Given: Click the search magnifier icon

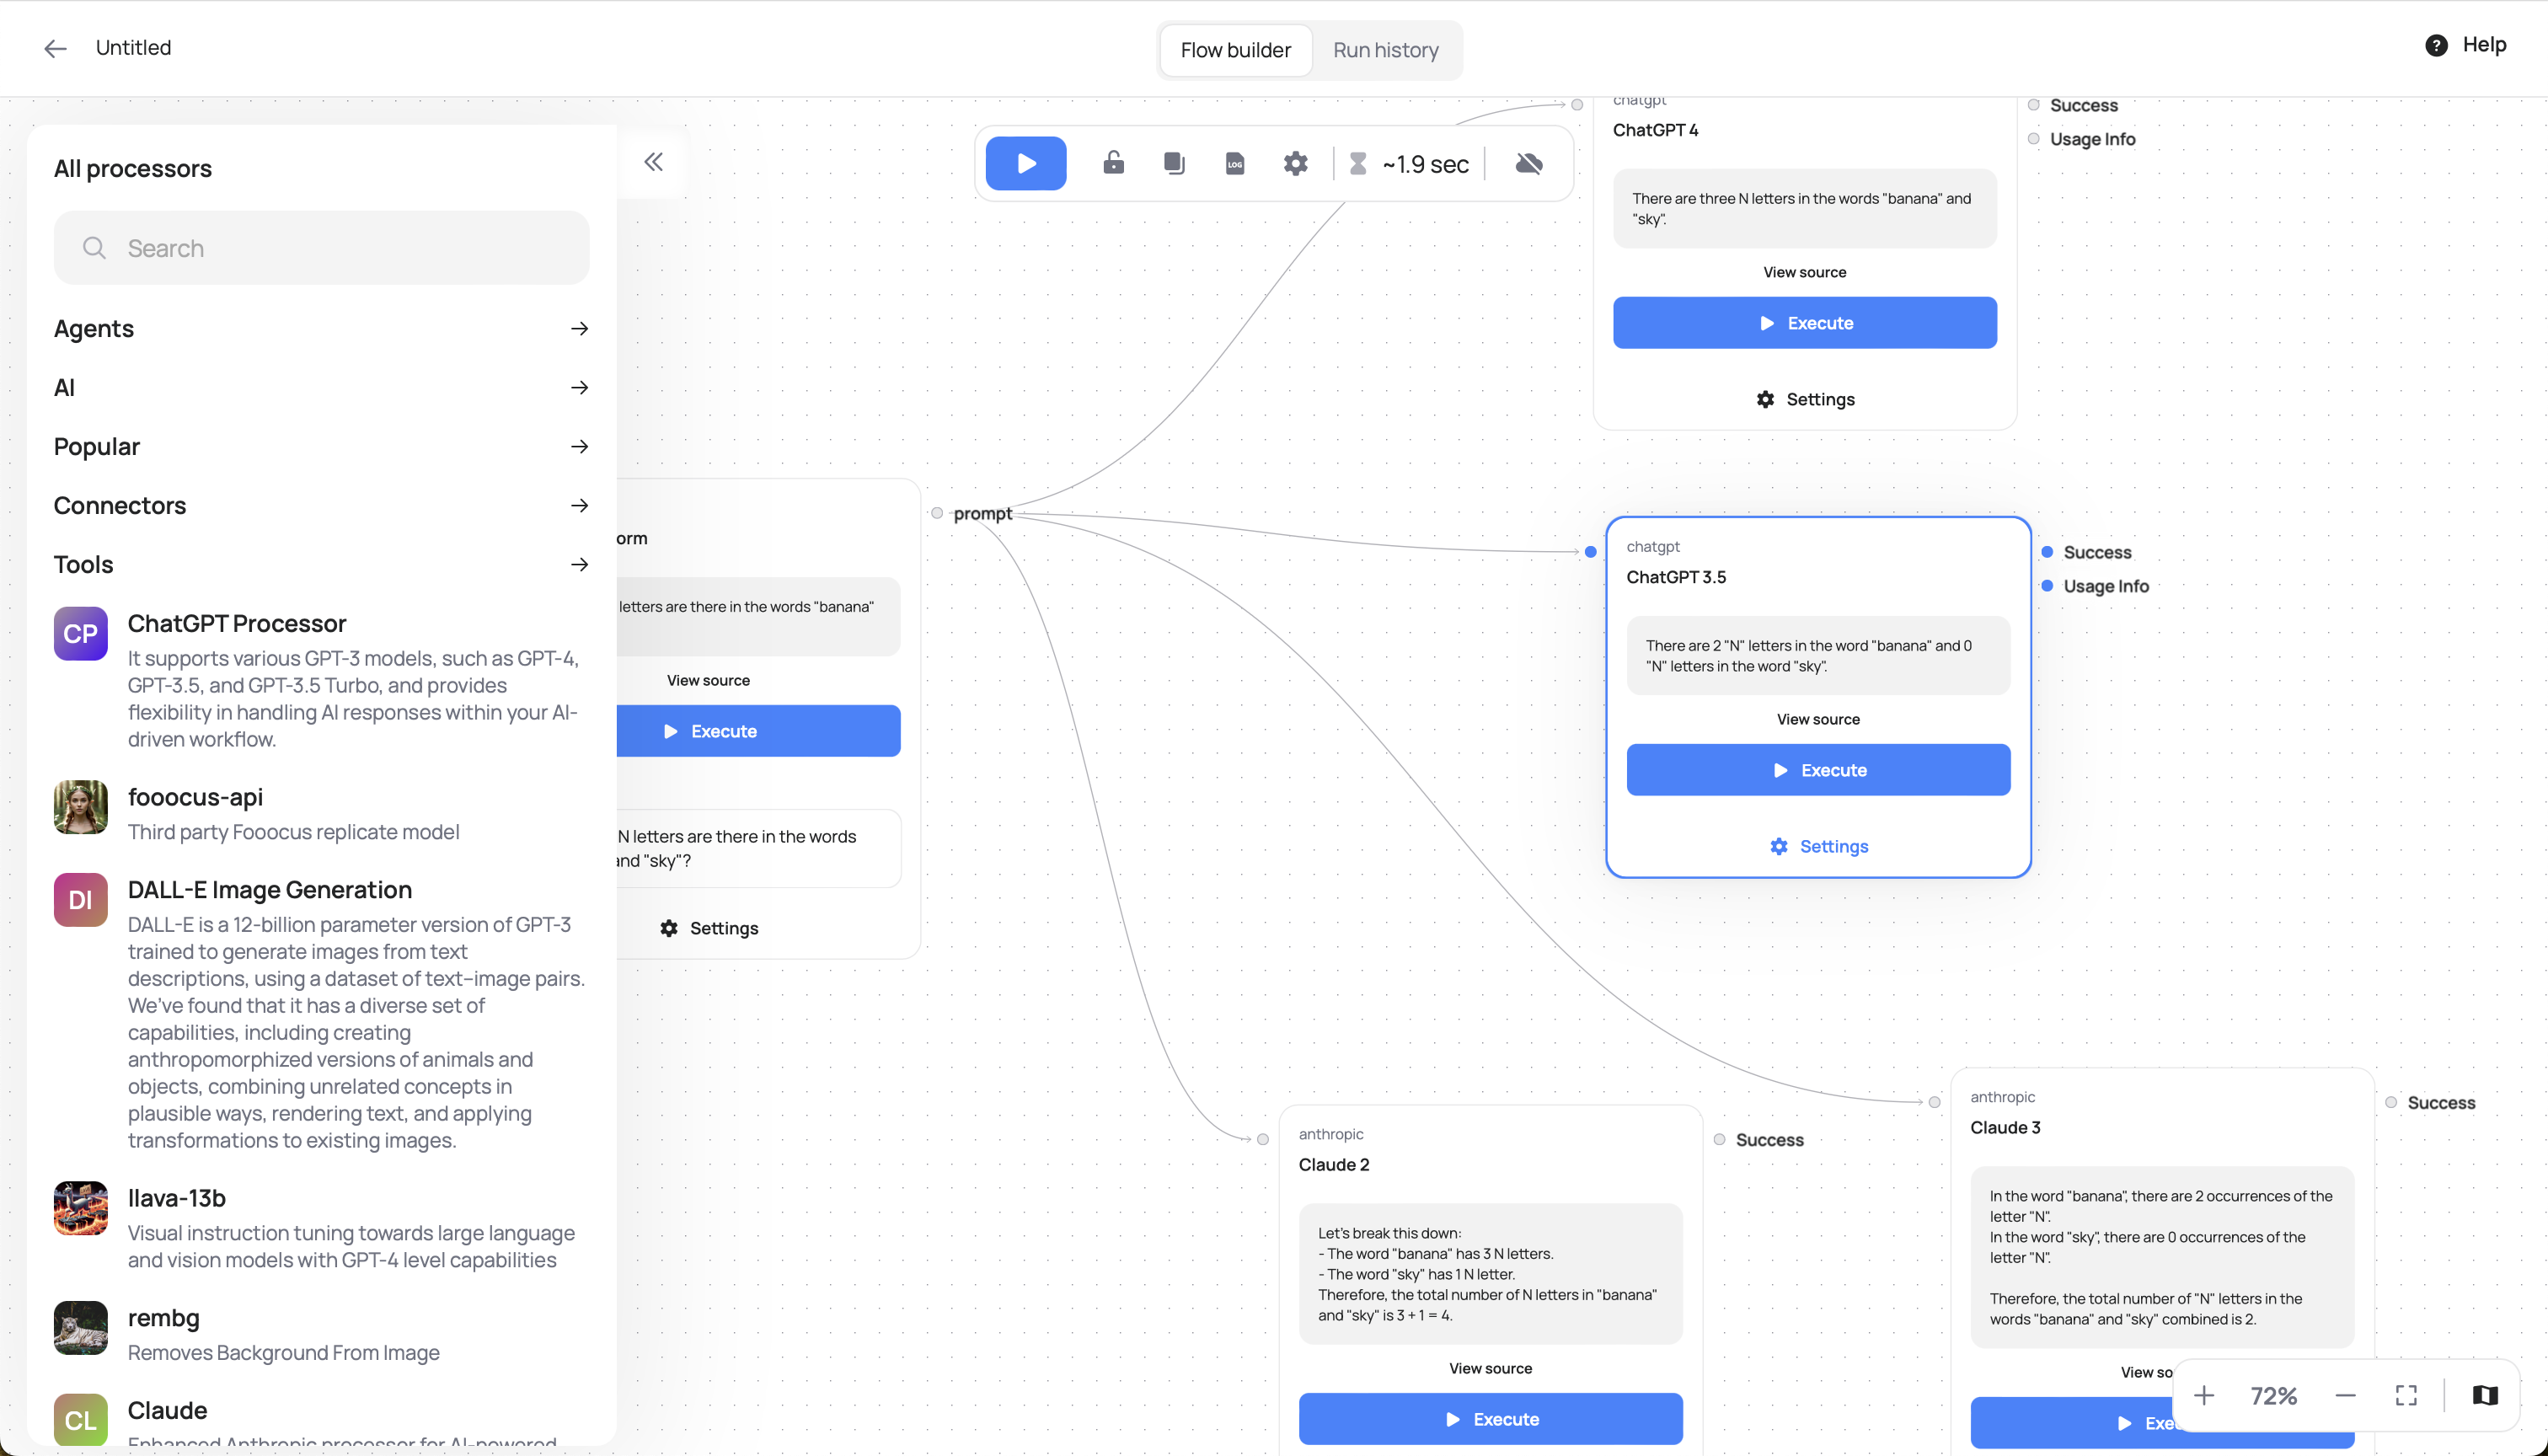Looking at the screenshot, I should point(94,248).
